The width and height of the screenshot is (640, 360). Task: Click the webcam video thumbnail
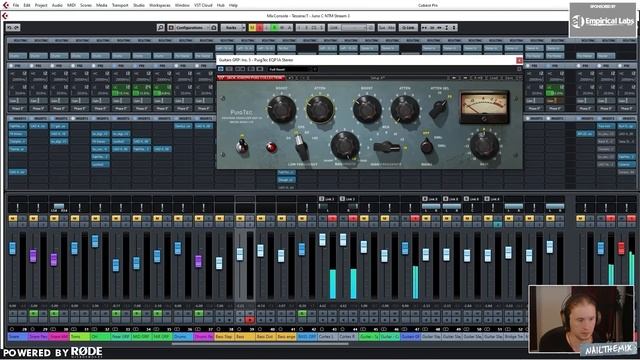click(x=581, y=319)
